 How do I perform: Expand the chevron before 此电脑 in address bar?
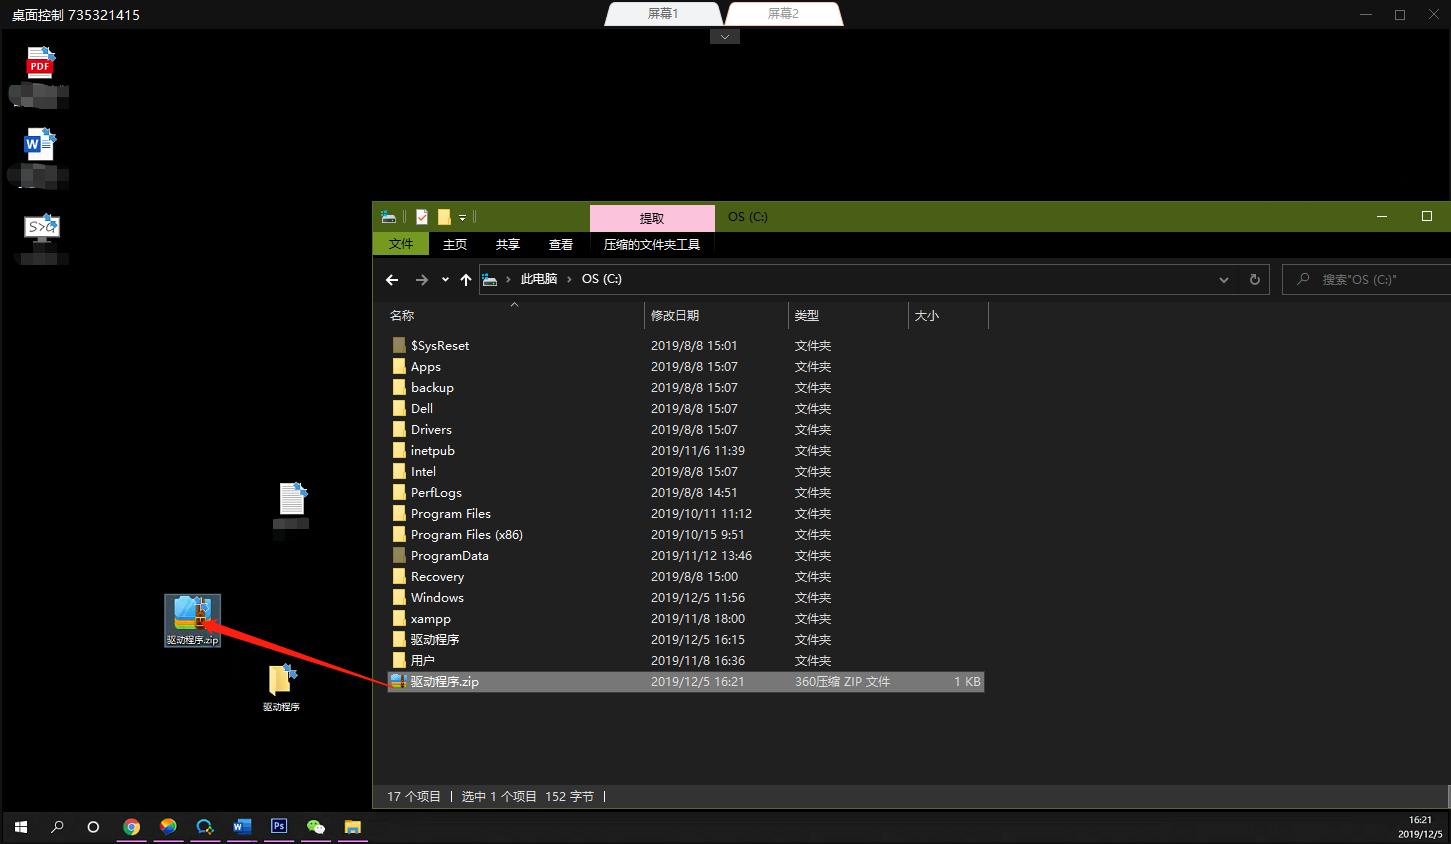tap(508, 279)
